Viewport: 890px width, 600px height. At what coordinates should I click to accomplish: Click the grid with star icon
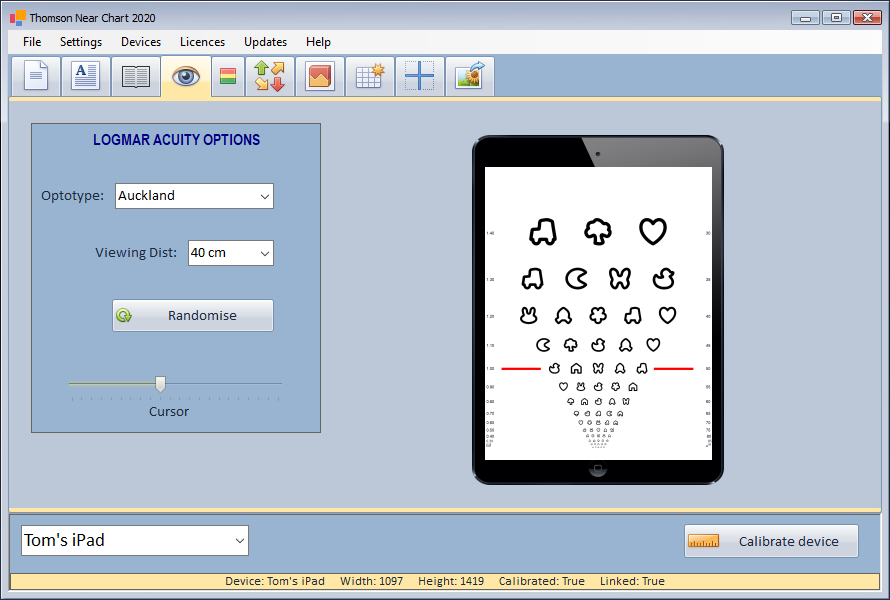click(370, 77)
